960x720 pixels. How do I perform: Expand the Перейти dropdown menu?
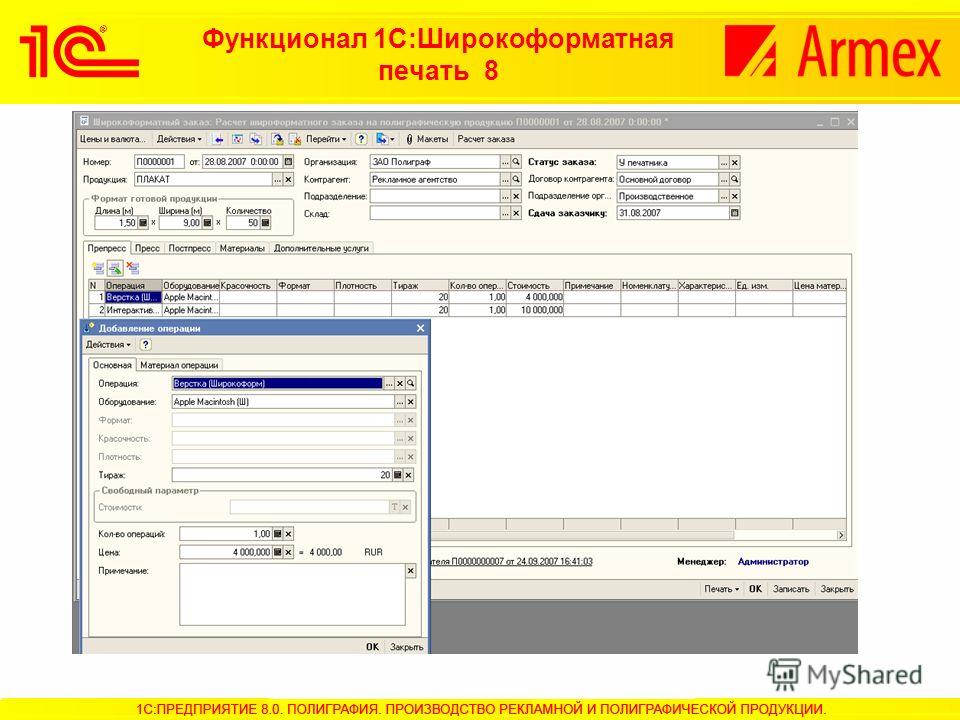coord(326,139)
